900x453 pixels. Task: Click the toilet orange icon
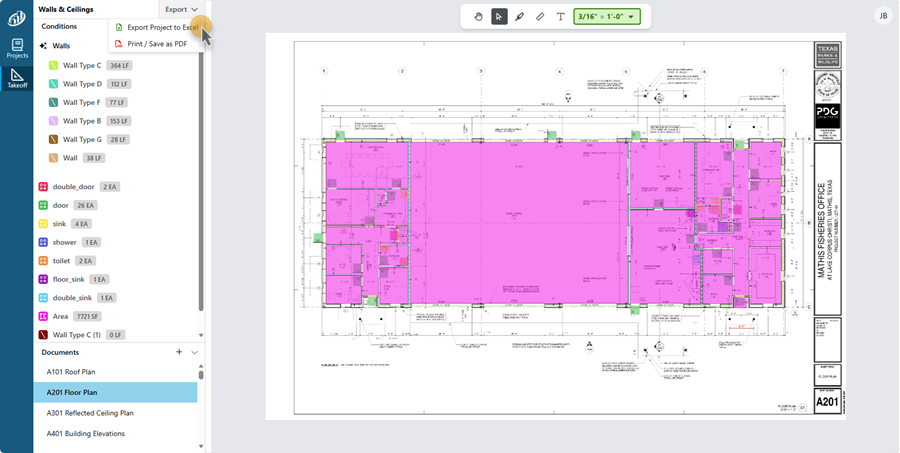click(x=43, y=261)
